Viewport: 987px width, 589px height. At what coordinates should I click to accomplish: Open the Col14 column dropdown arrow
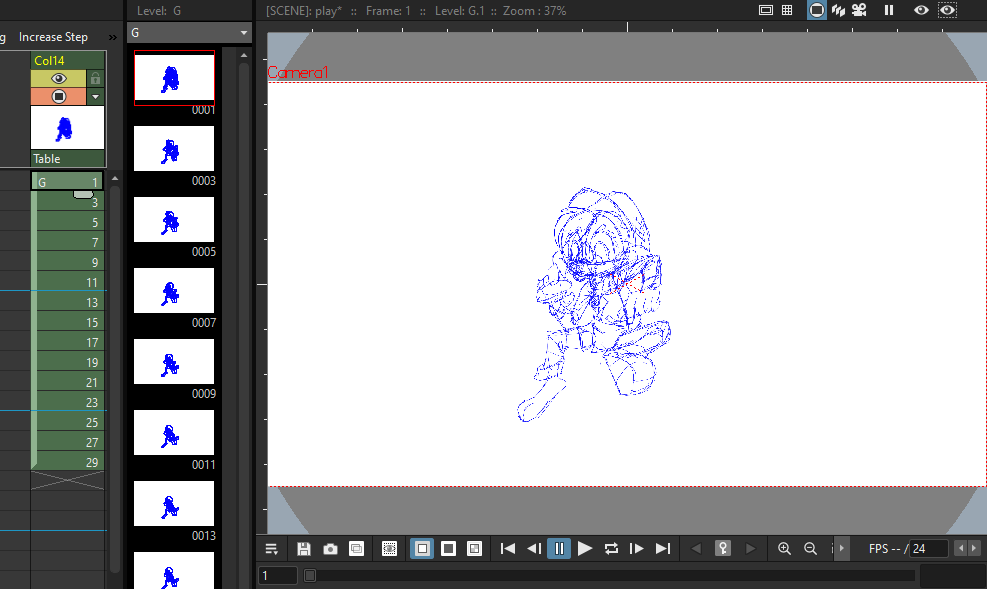pos(95,96)
